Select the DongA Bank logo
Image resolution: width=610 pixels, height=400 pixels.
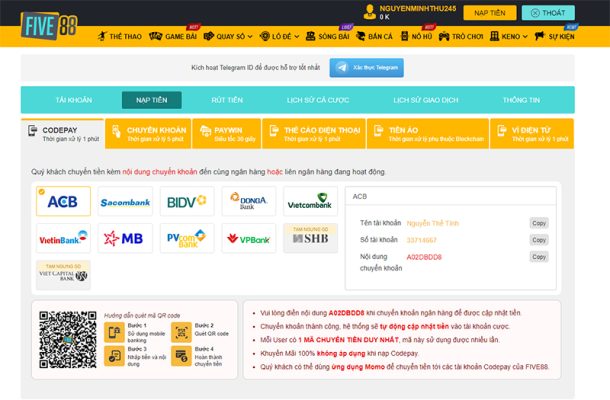tap(249, 201)
